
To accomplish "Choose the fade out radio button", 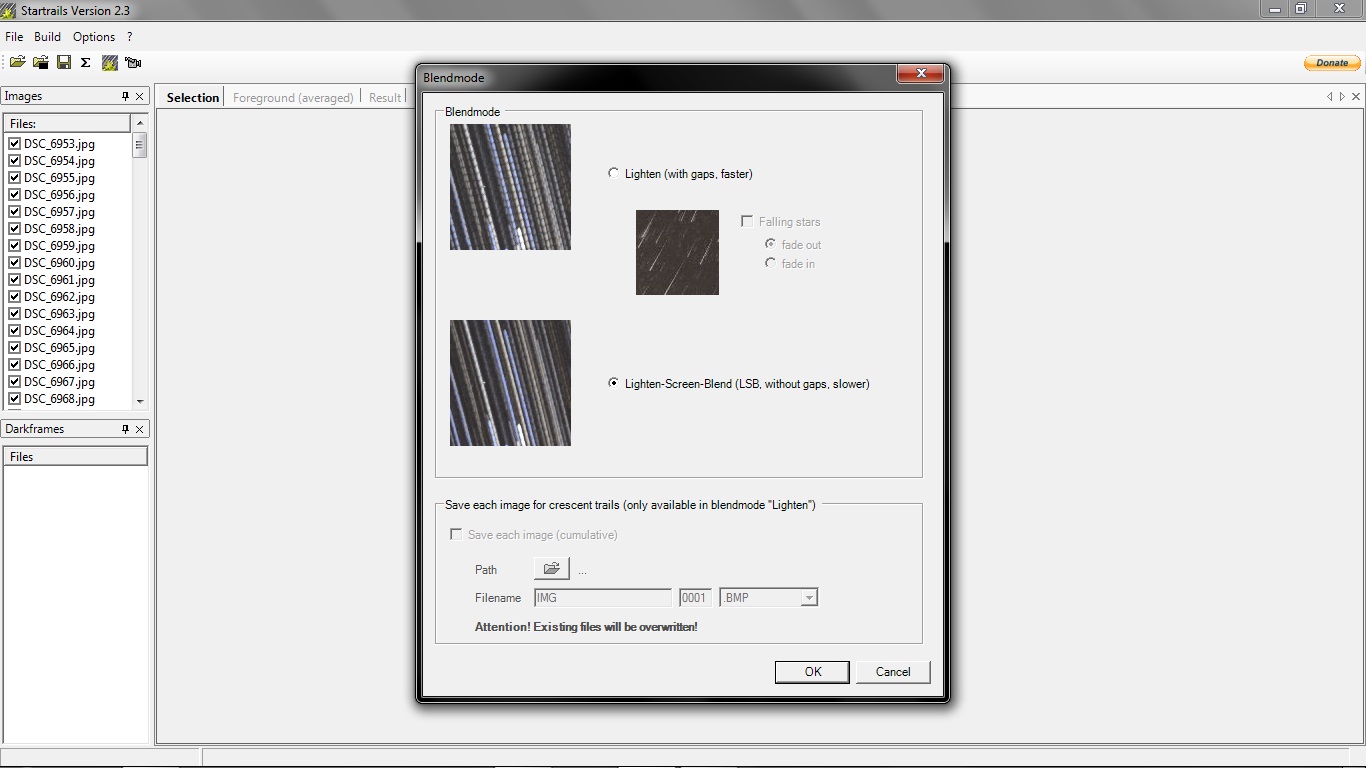I will point(770,244).
